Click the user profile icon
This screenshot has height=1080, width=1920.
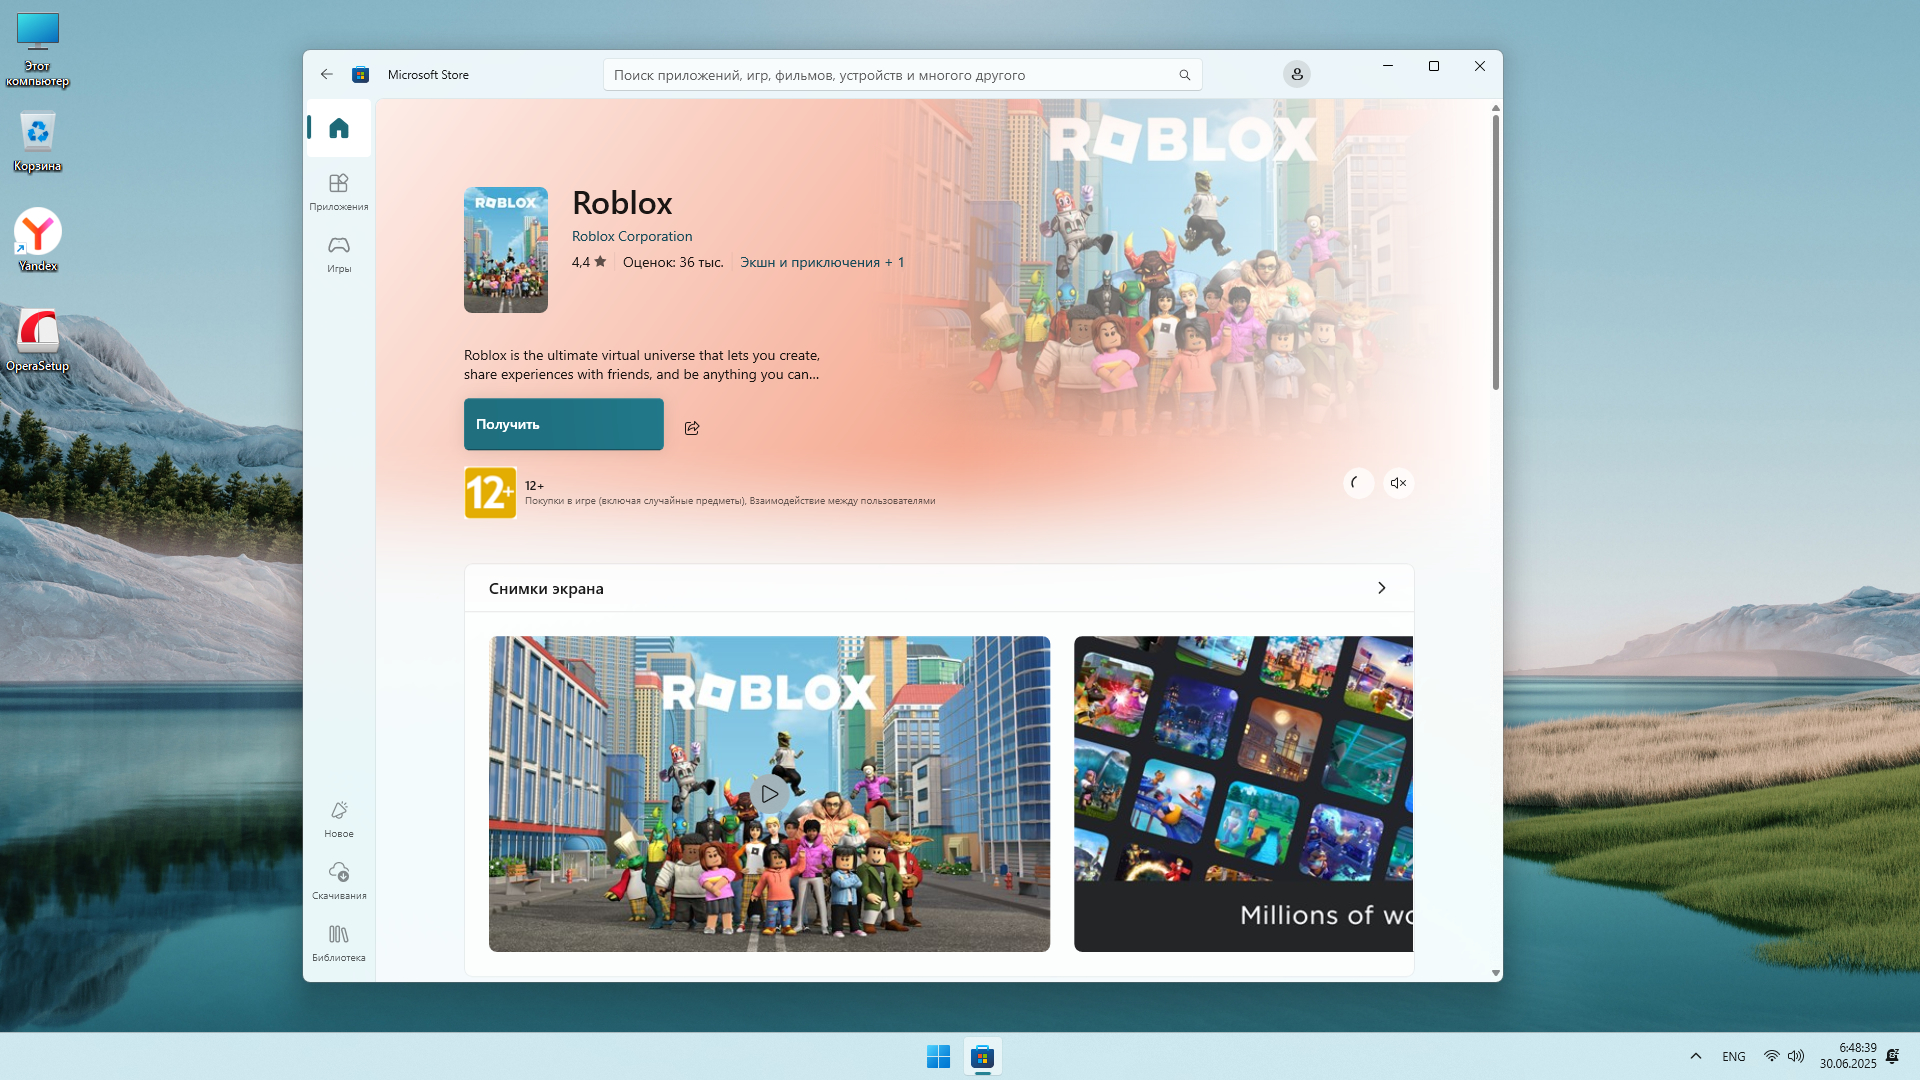tap(1296, 74)
